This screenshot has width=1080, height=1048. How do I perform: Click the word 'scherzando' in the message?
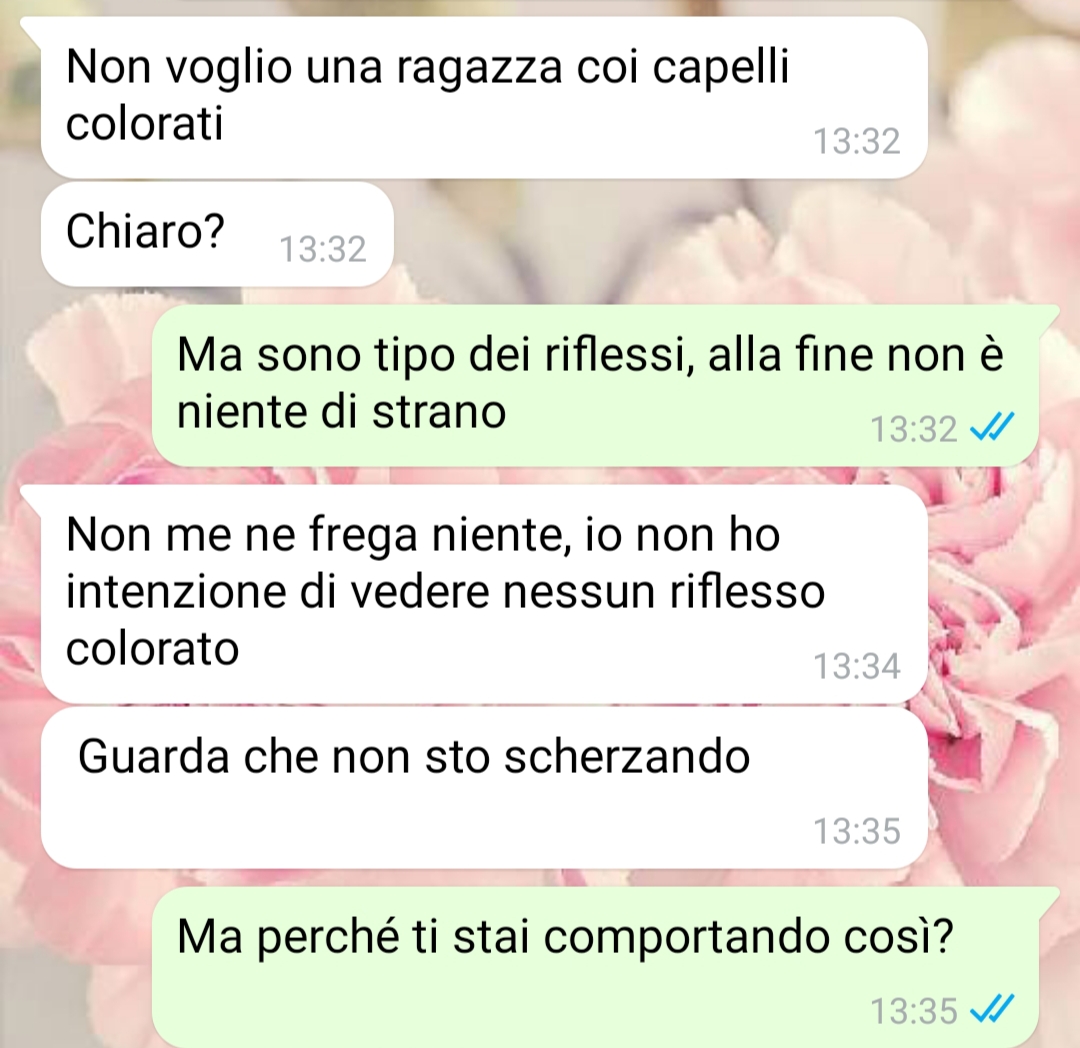627,756
